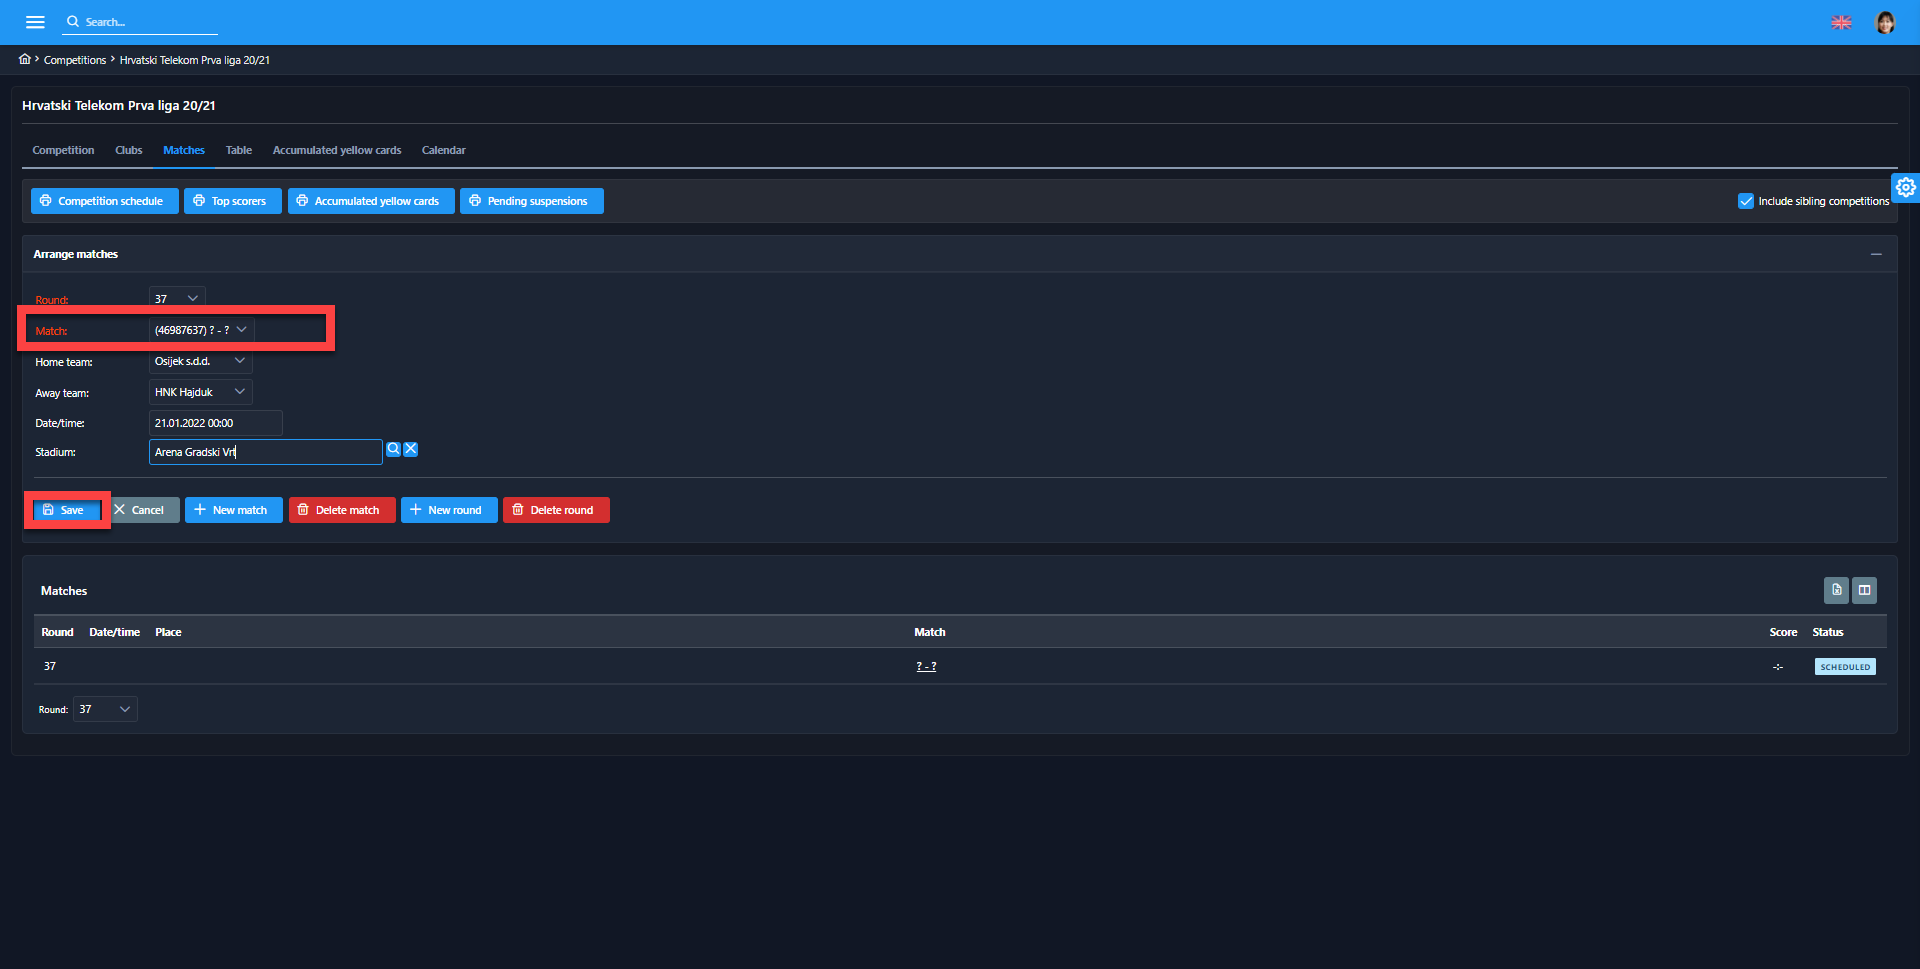1920x969 pixels.
Task: Switch to the Clubs tab
Action: pos(128,150)
